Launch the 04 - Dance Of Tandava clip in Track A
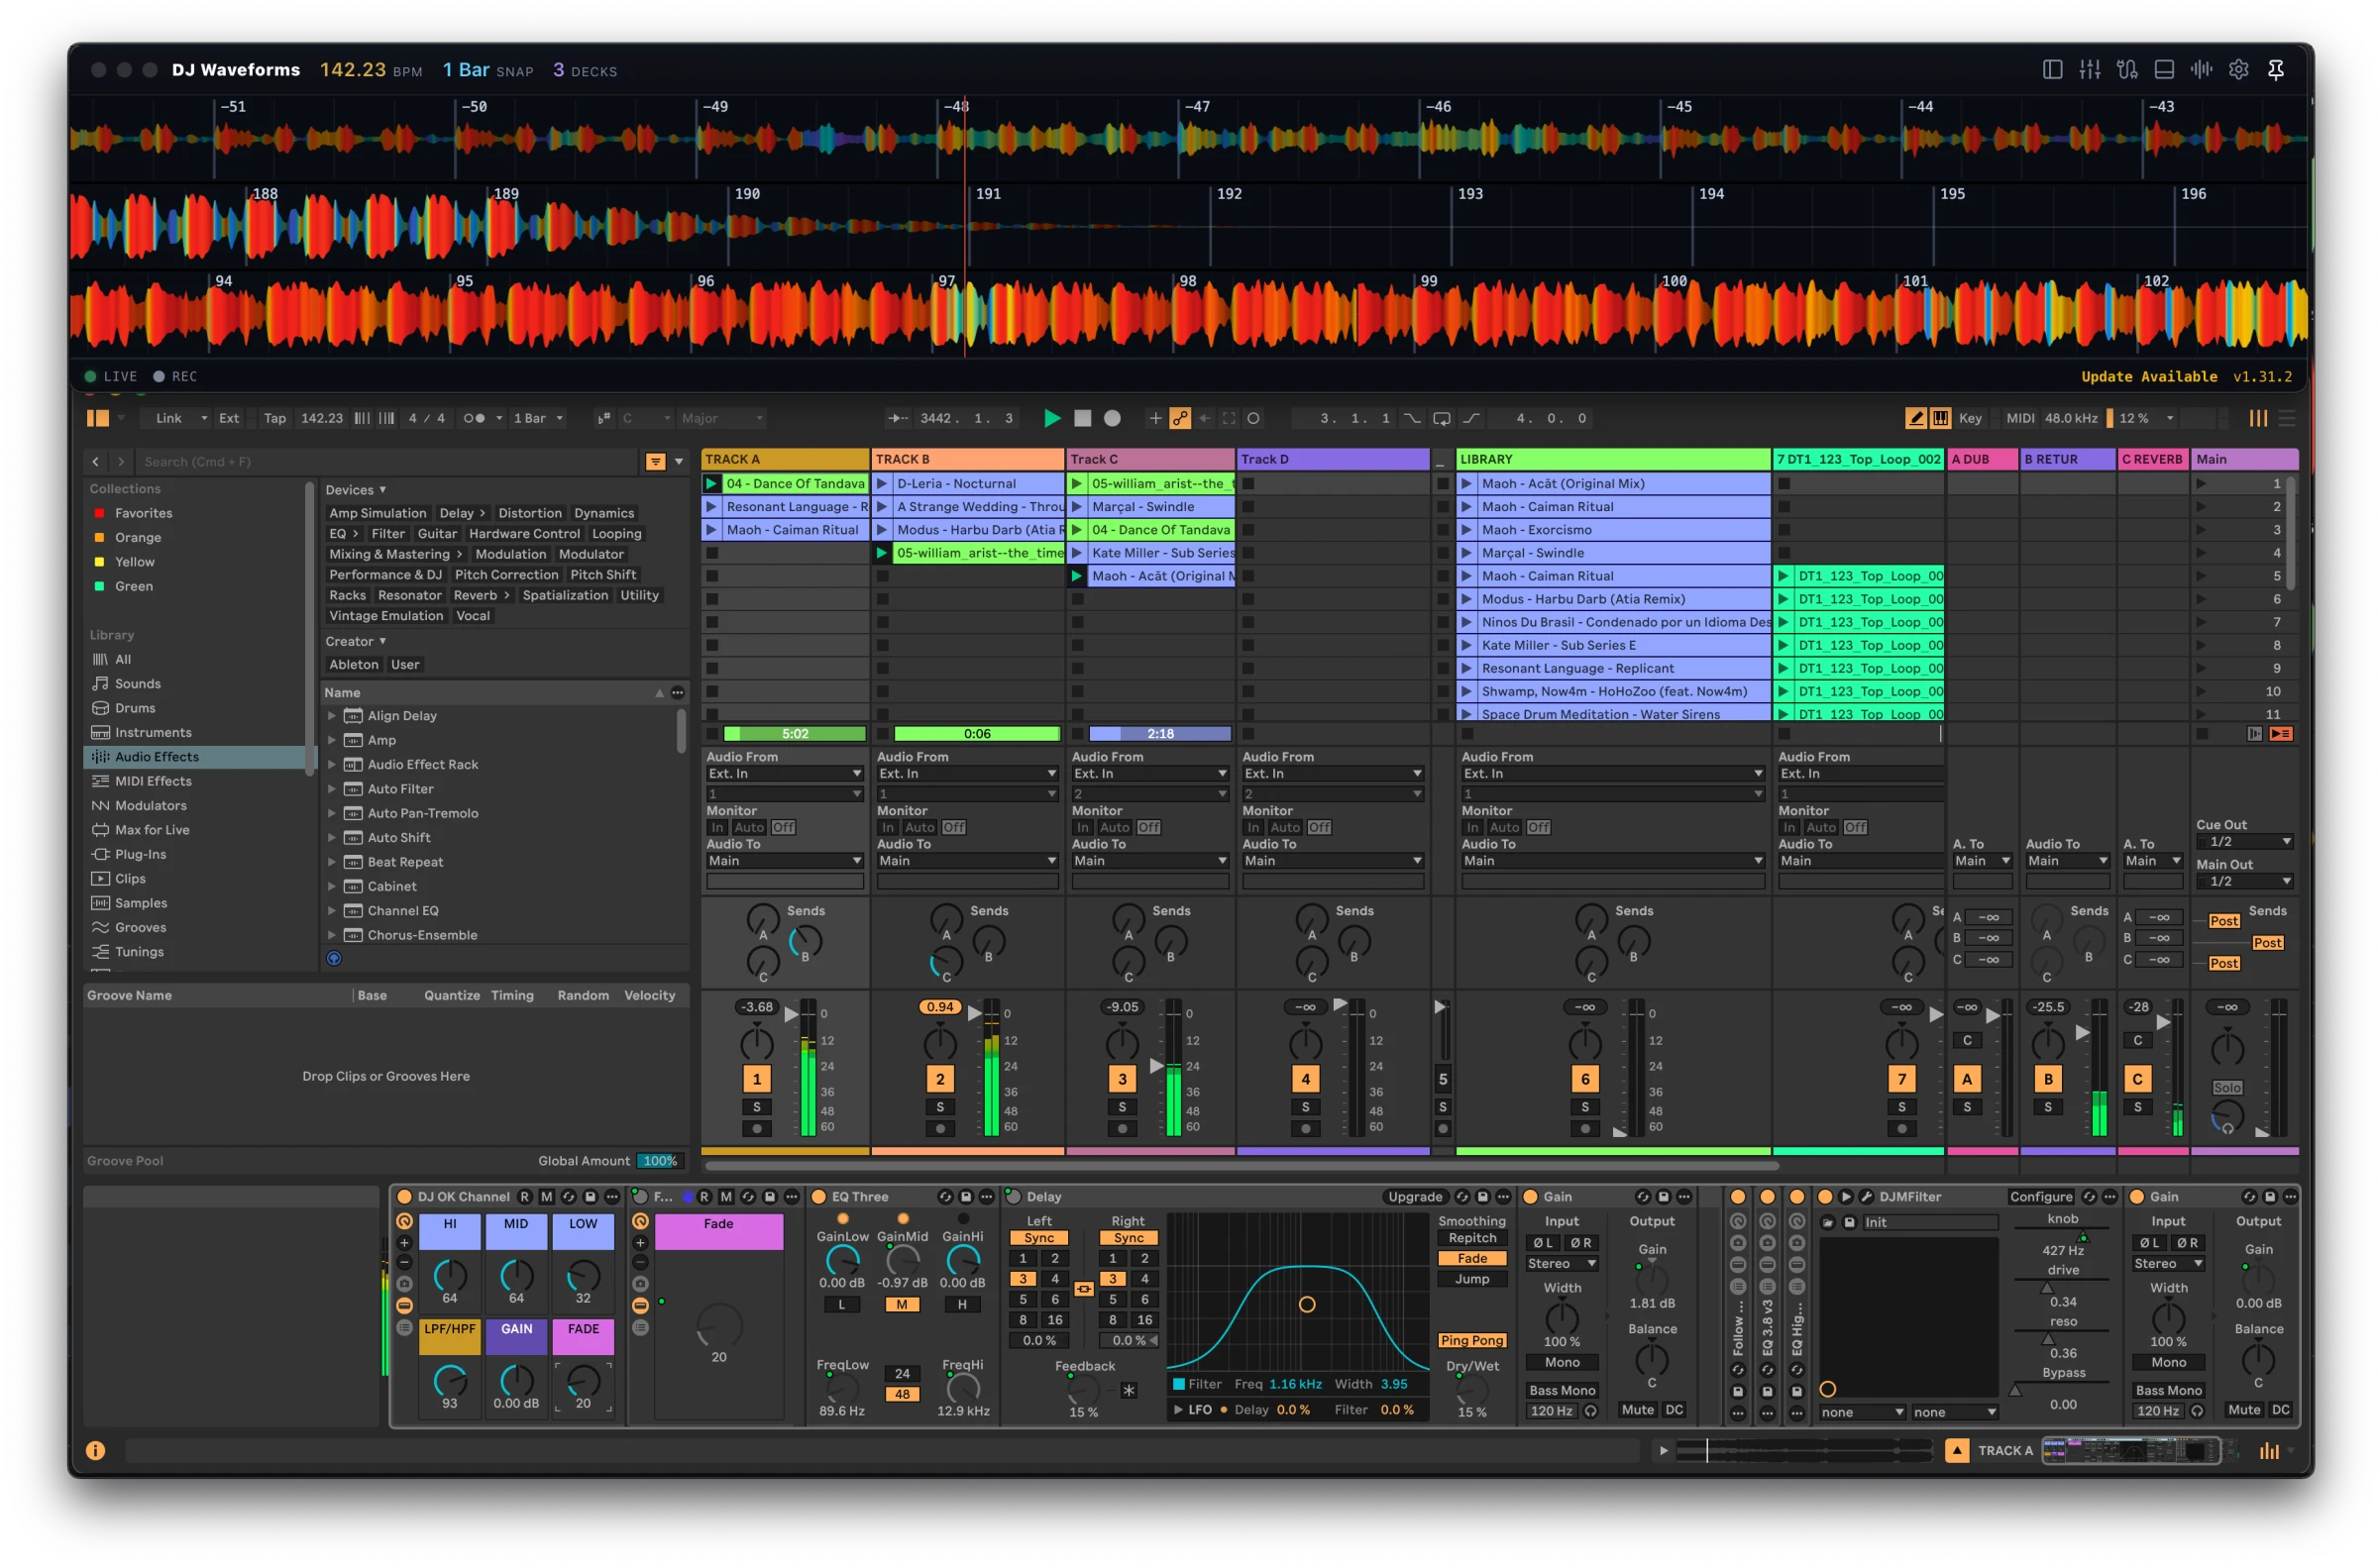 tap(711, 483)
